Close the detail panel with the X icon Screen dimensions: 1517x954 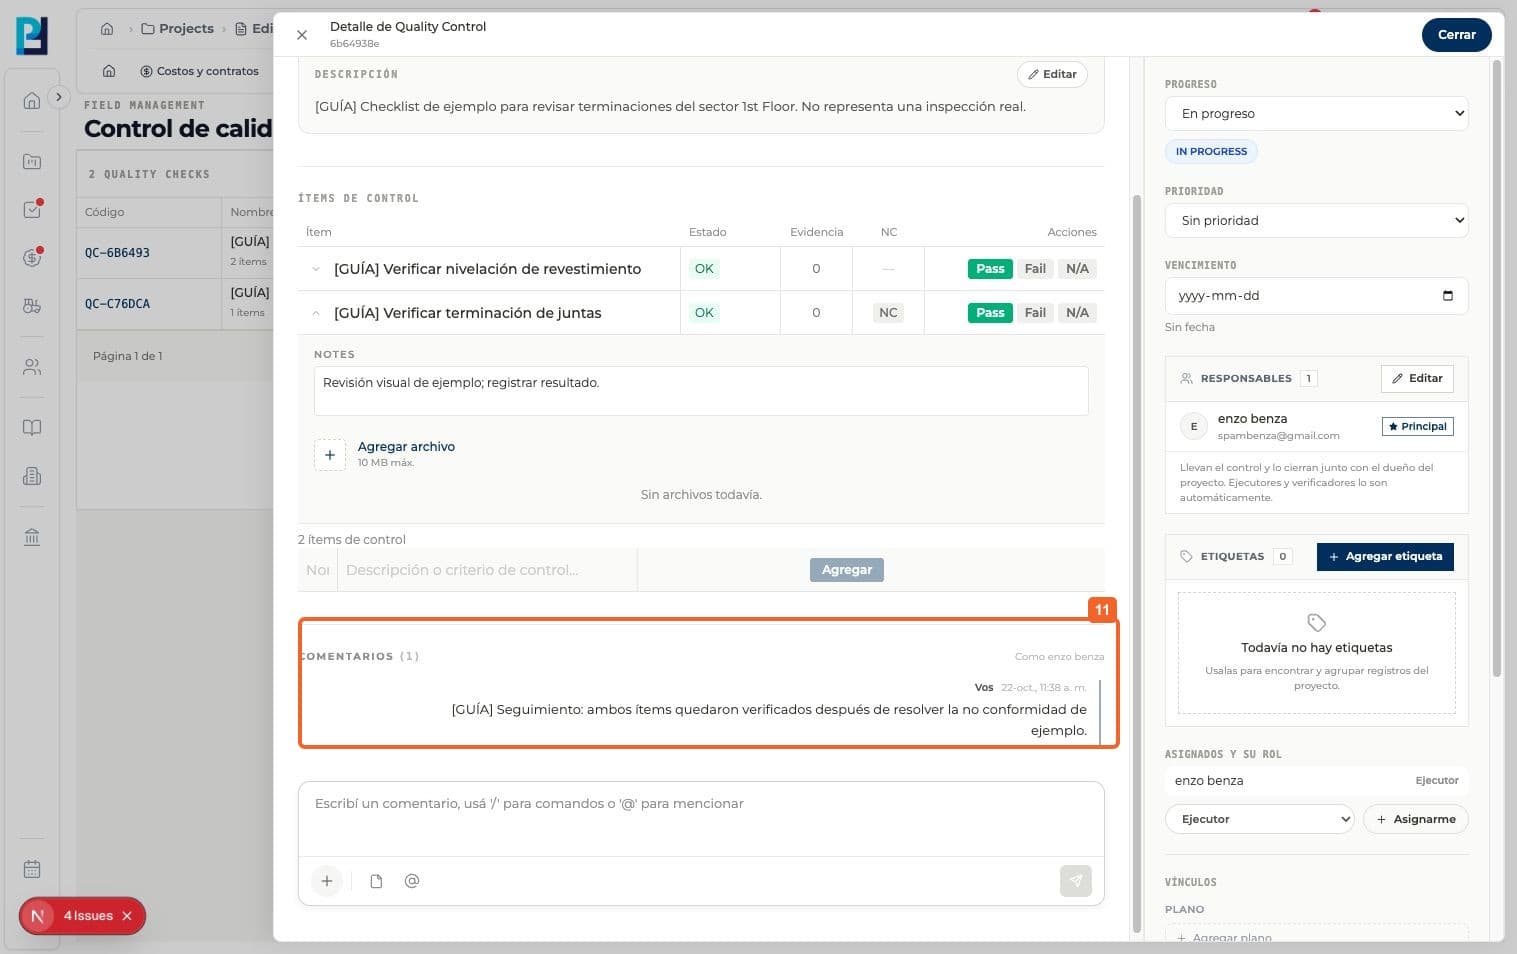click(302, 35)
